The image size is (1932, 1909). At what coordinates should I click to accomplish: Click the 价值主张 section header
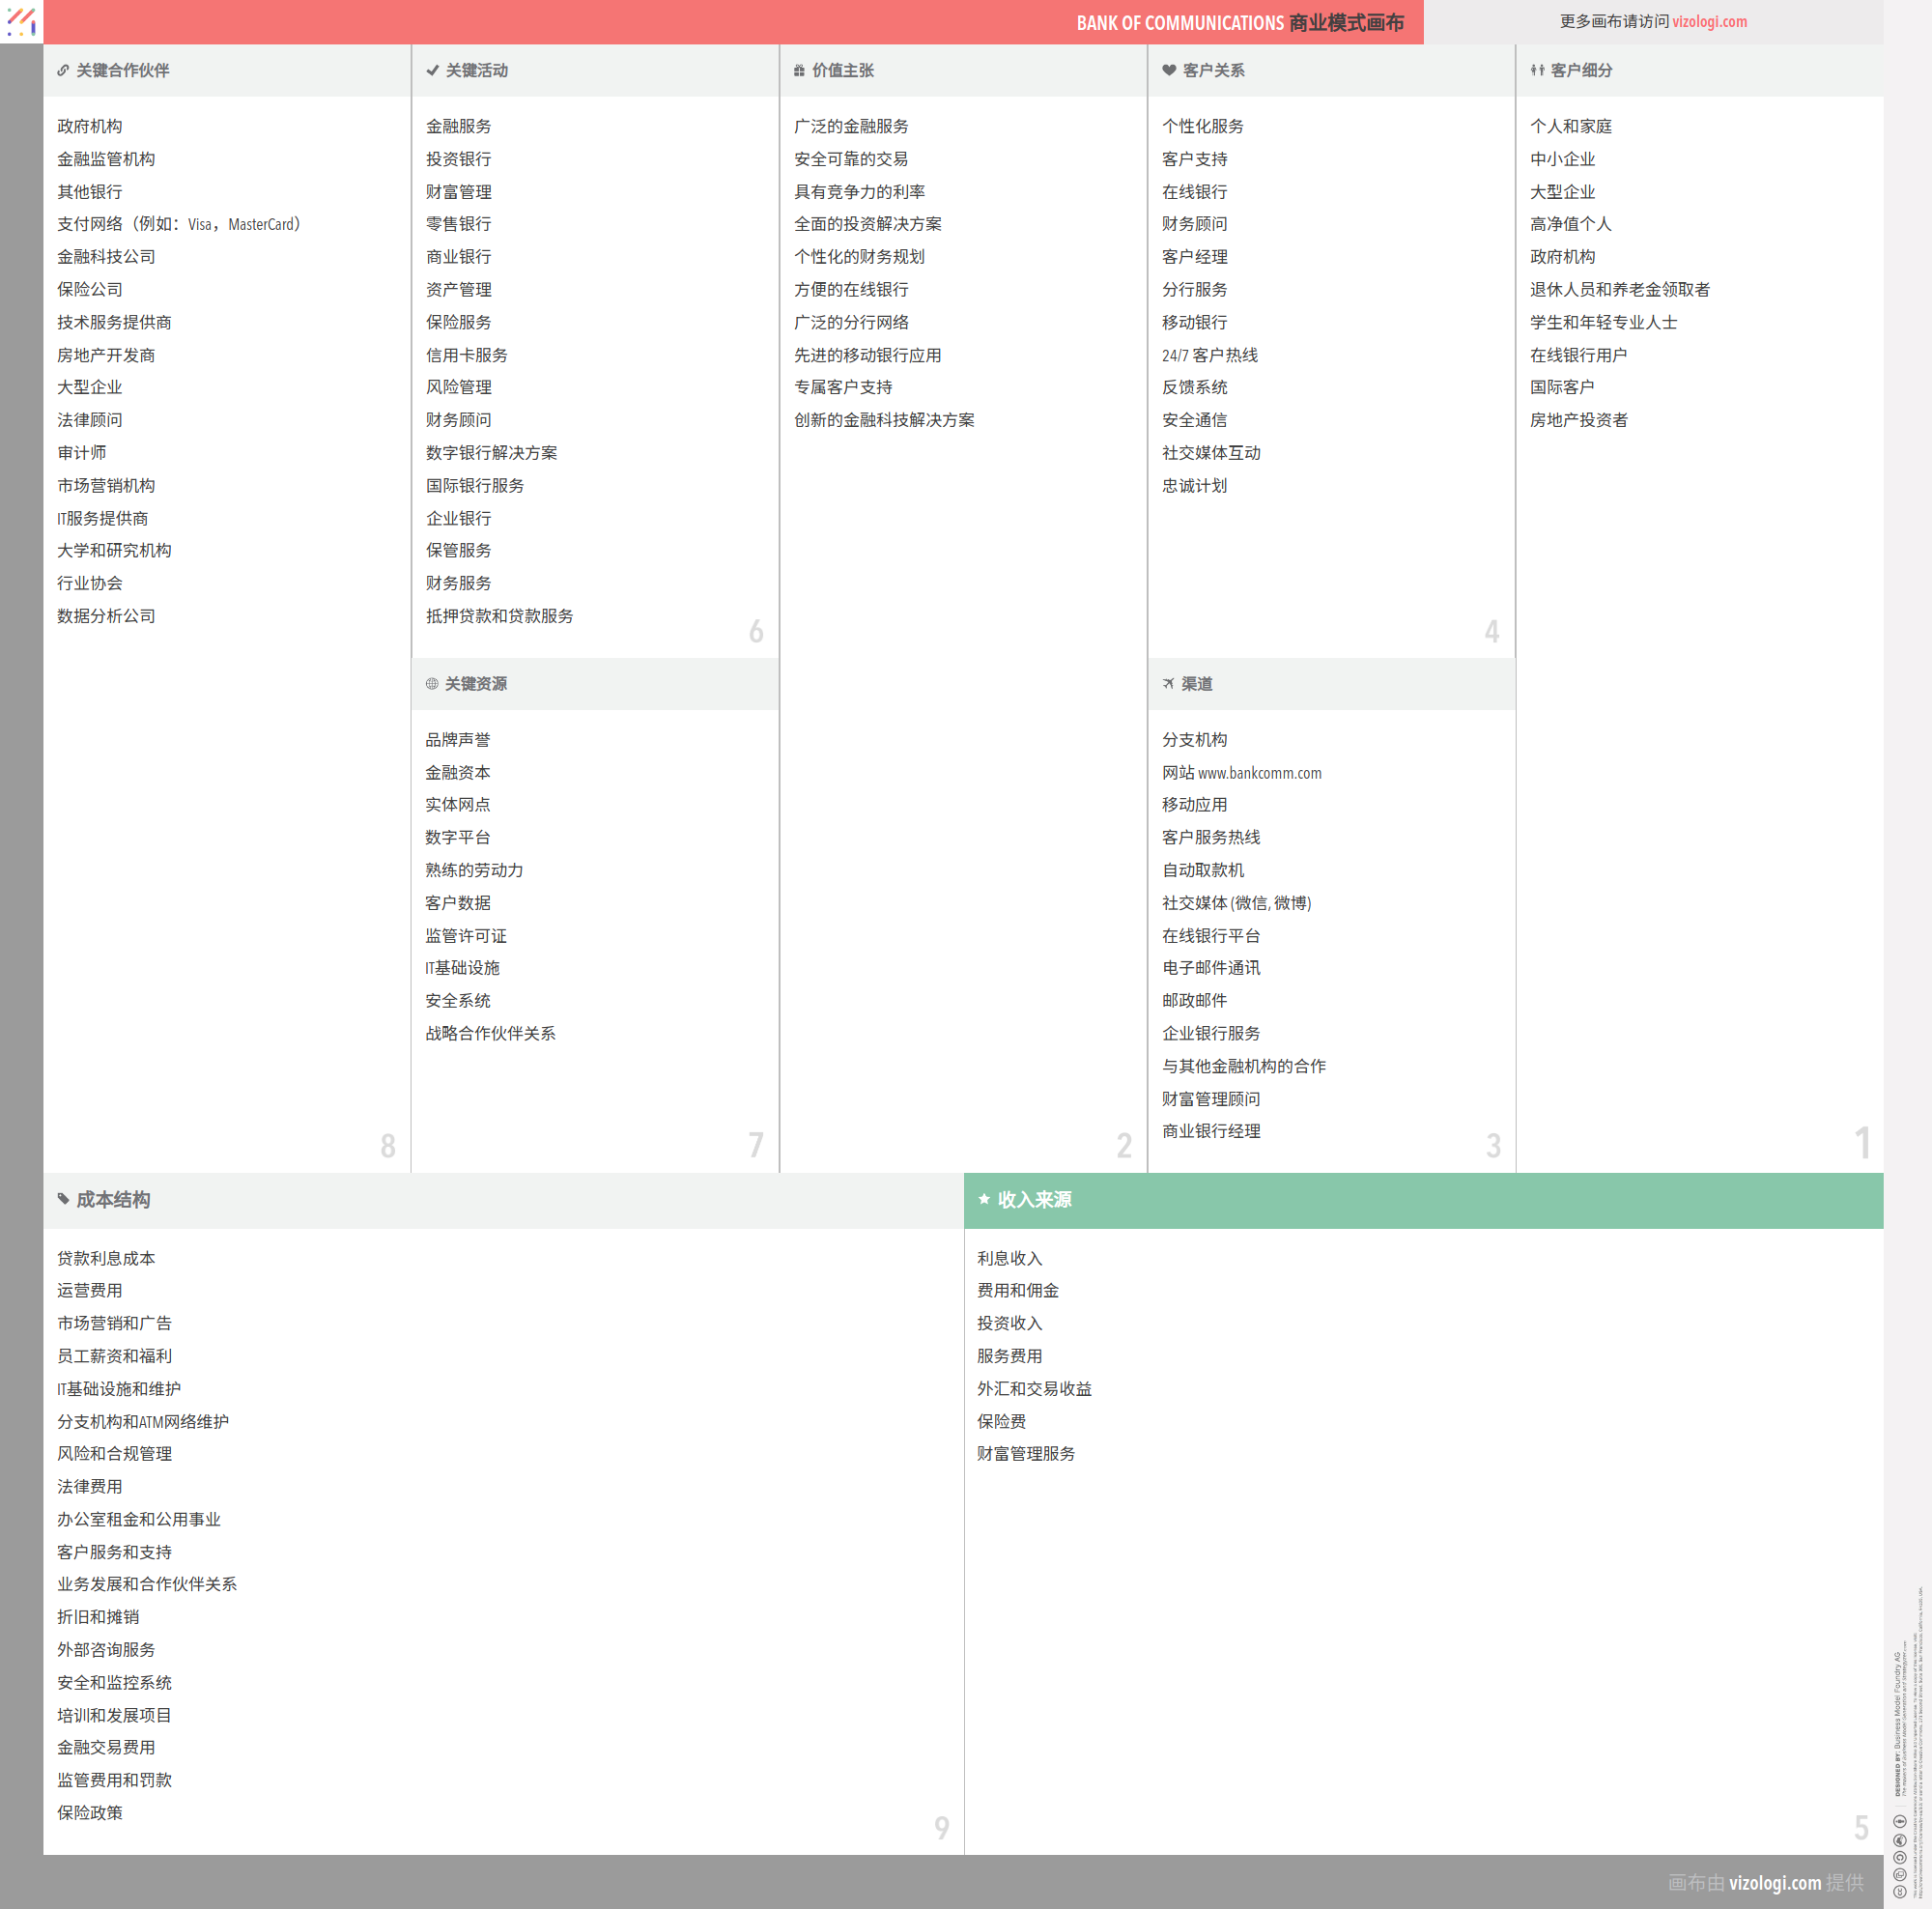click(x=842, y=71)
